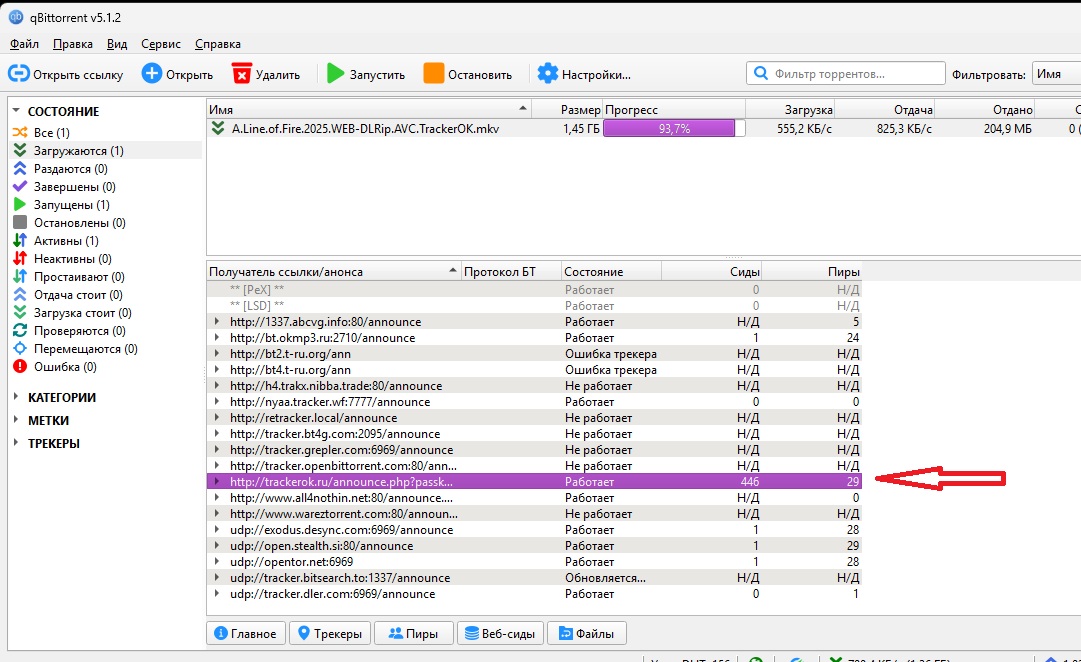This screenshot has height=662, width=1081.
Task: Switch to the Пиры tab
Action: [413, 633]
